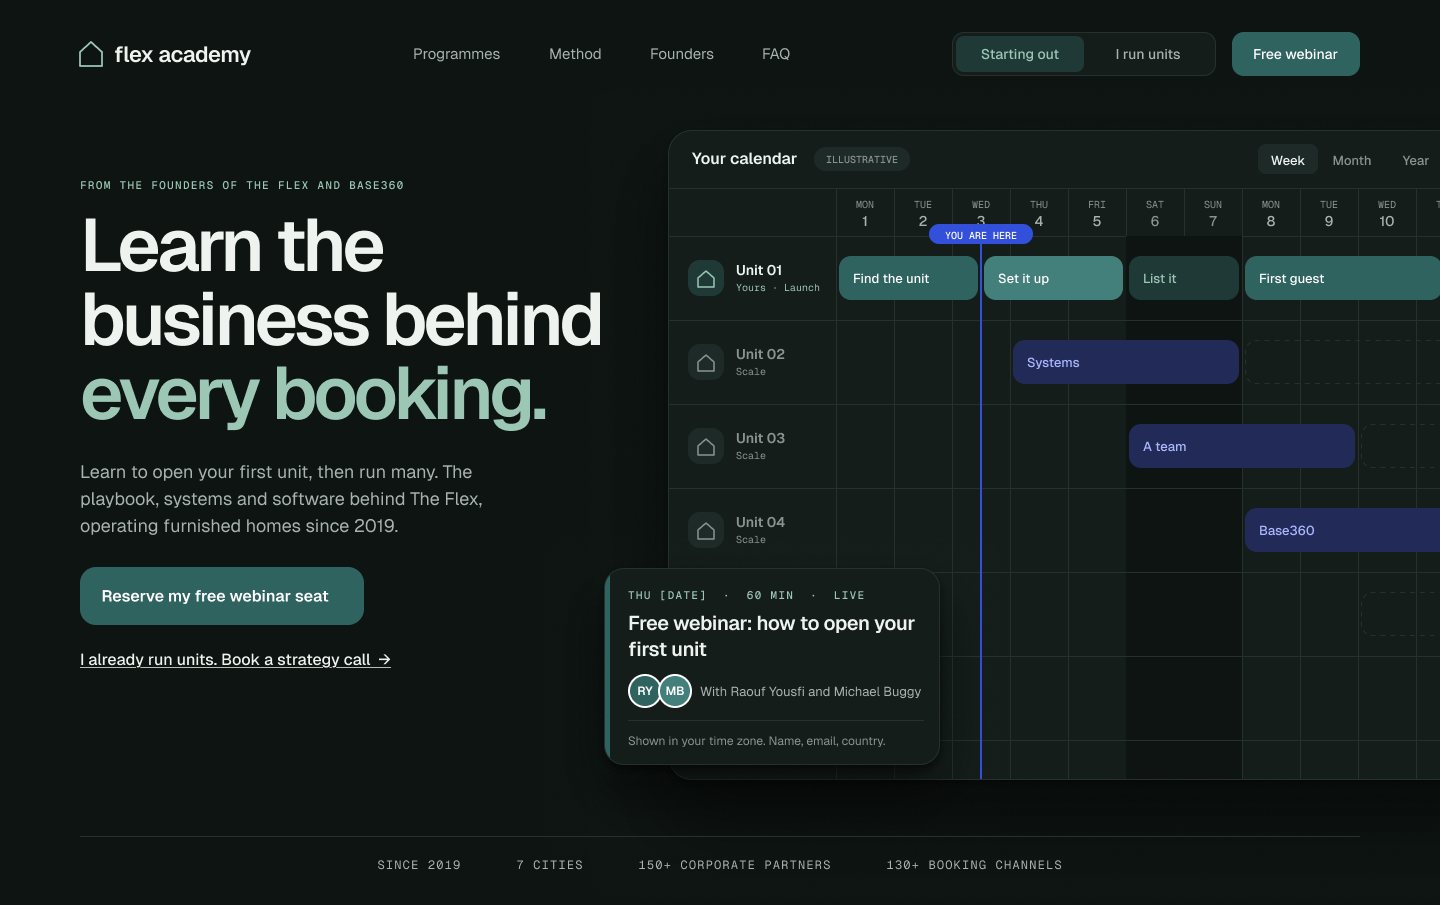Click the SINCE 2019 stat

point(419,865)
